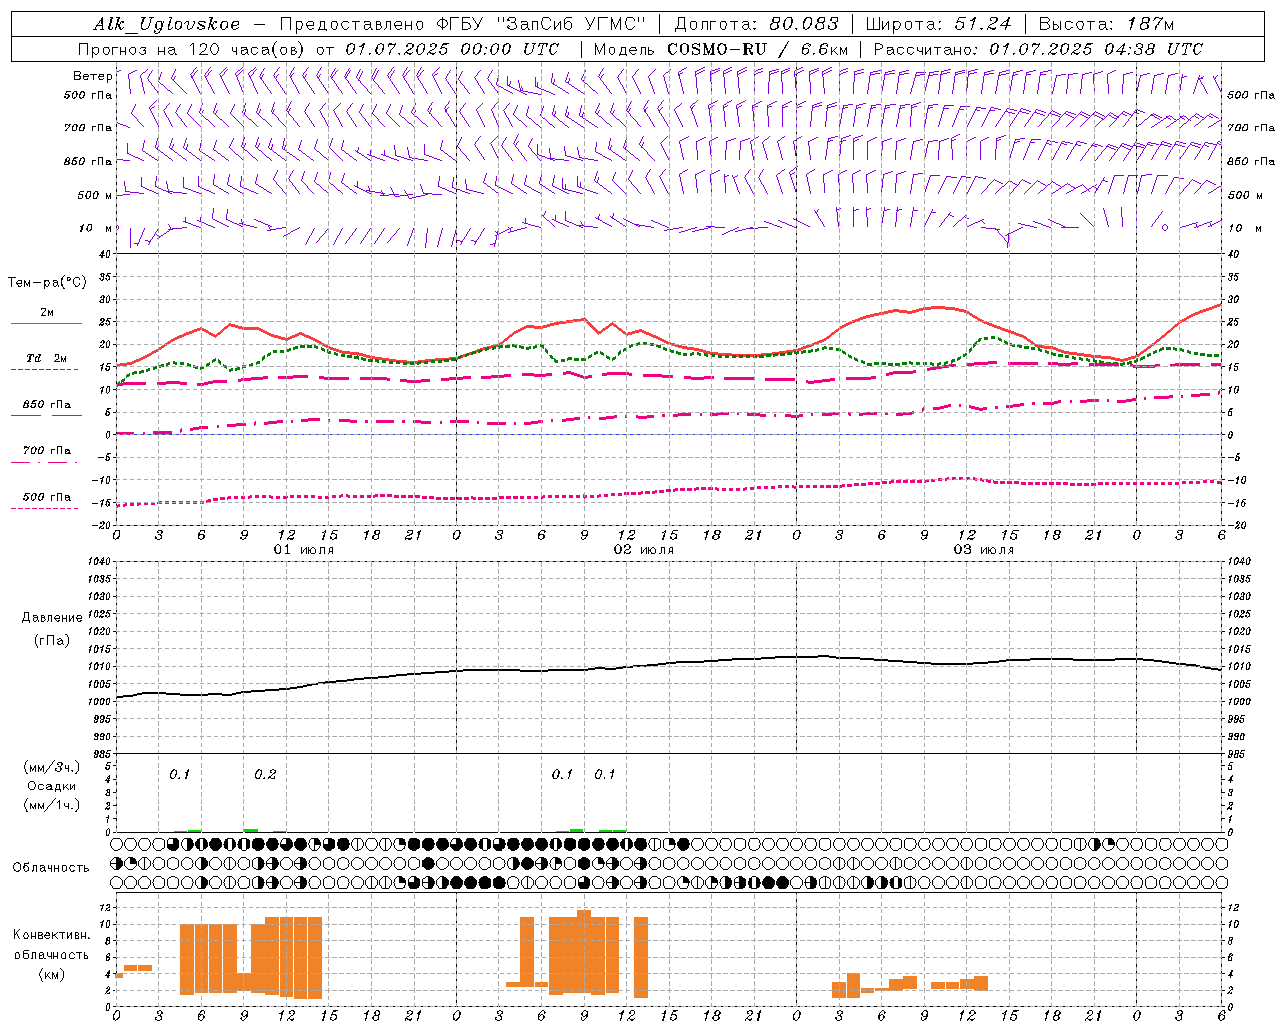Click the Высота: 187м header field
This screenshot has height=1024, width=1280.
point(1107,24)
